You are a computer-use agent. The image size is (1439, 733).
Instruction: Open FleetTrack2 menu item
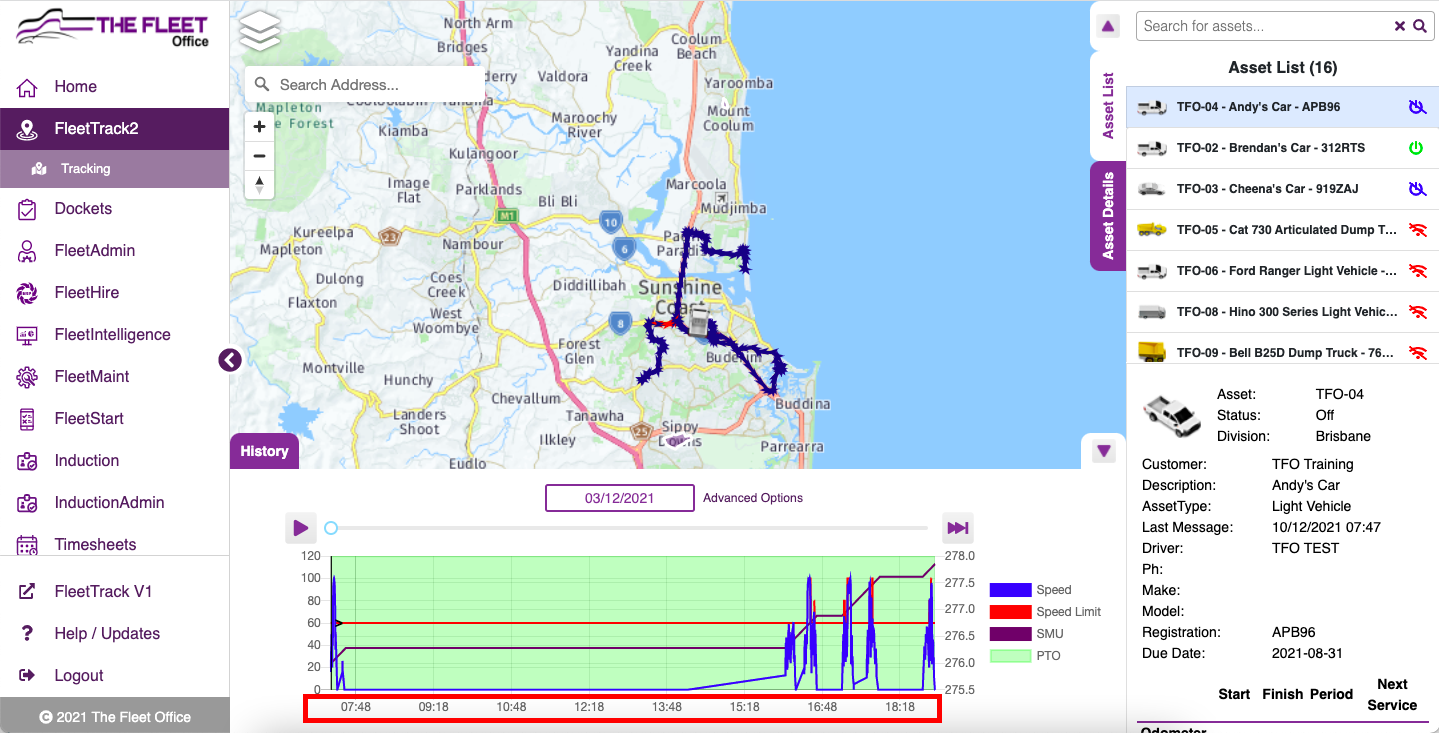coord(114,129)
